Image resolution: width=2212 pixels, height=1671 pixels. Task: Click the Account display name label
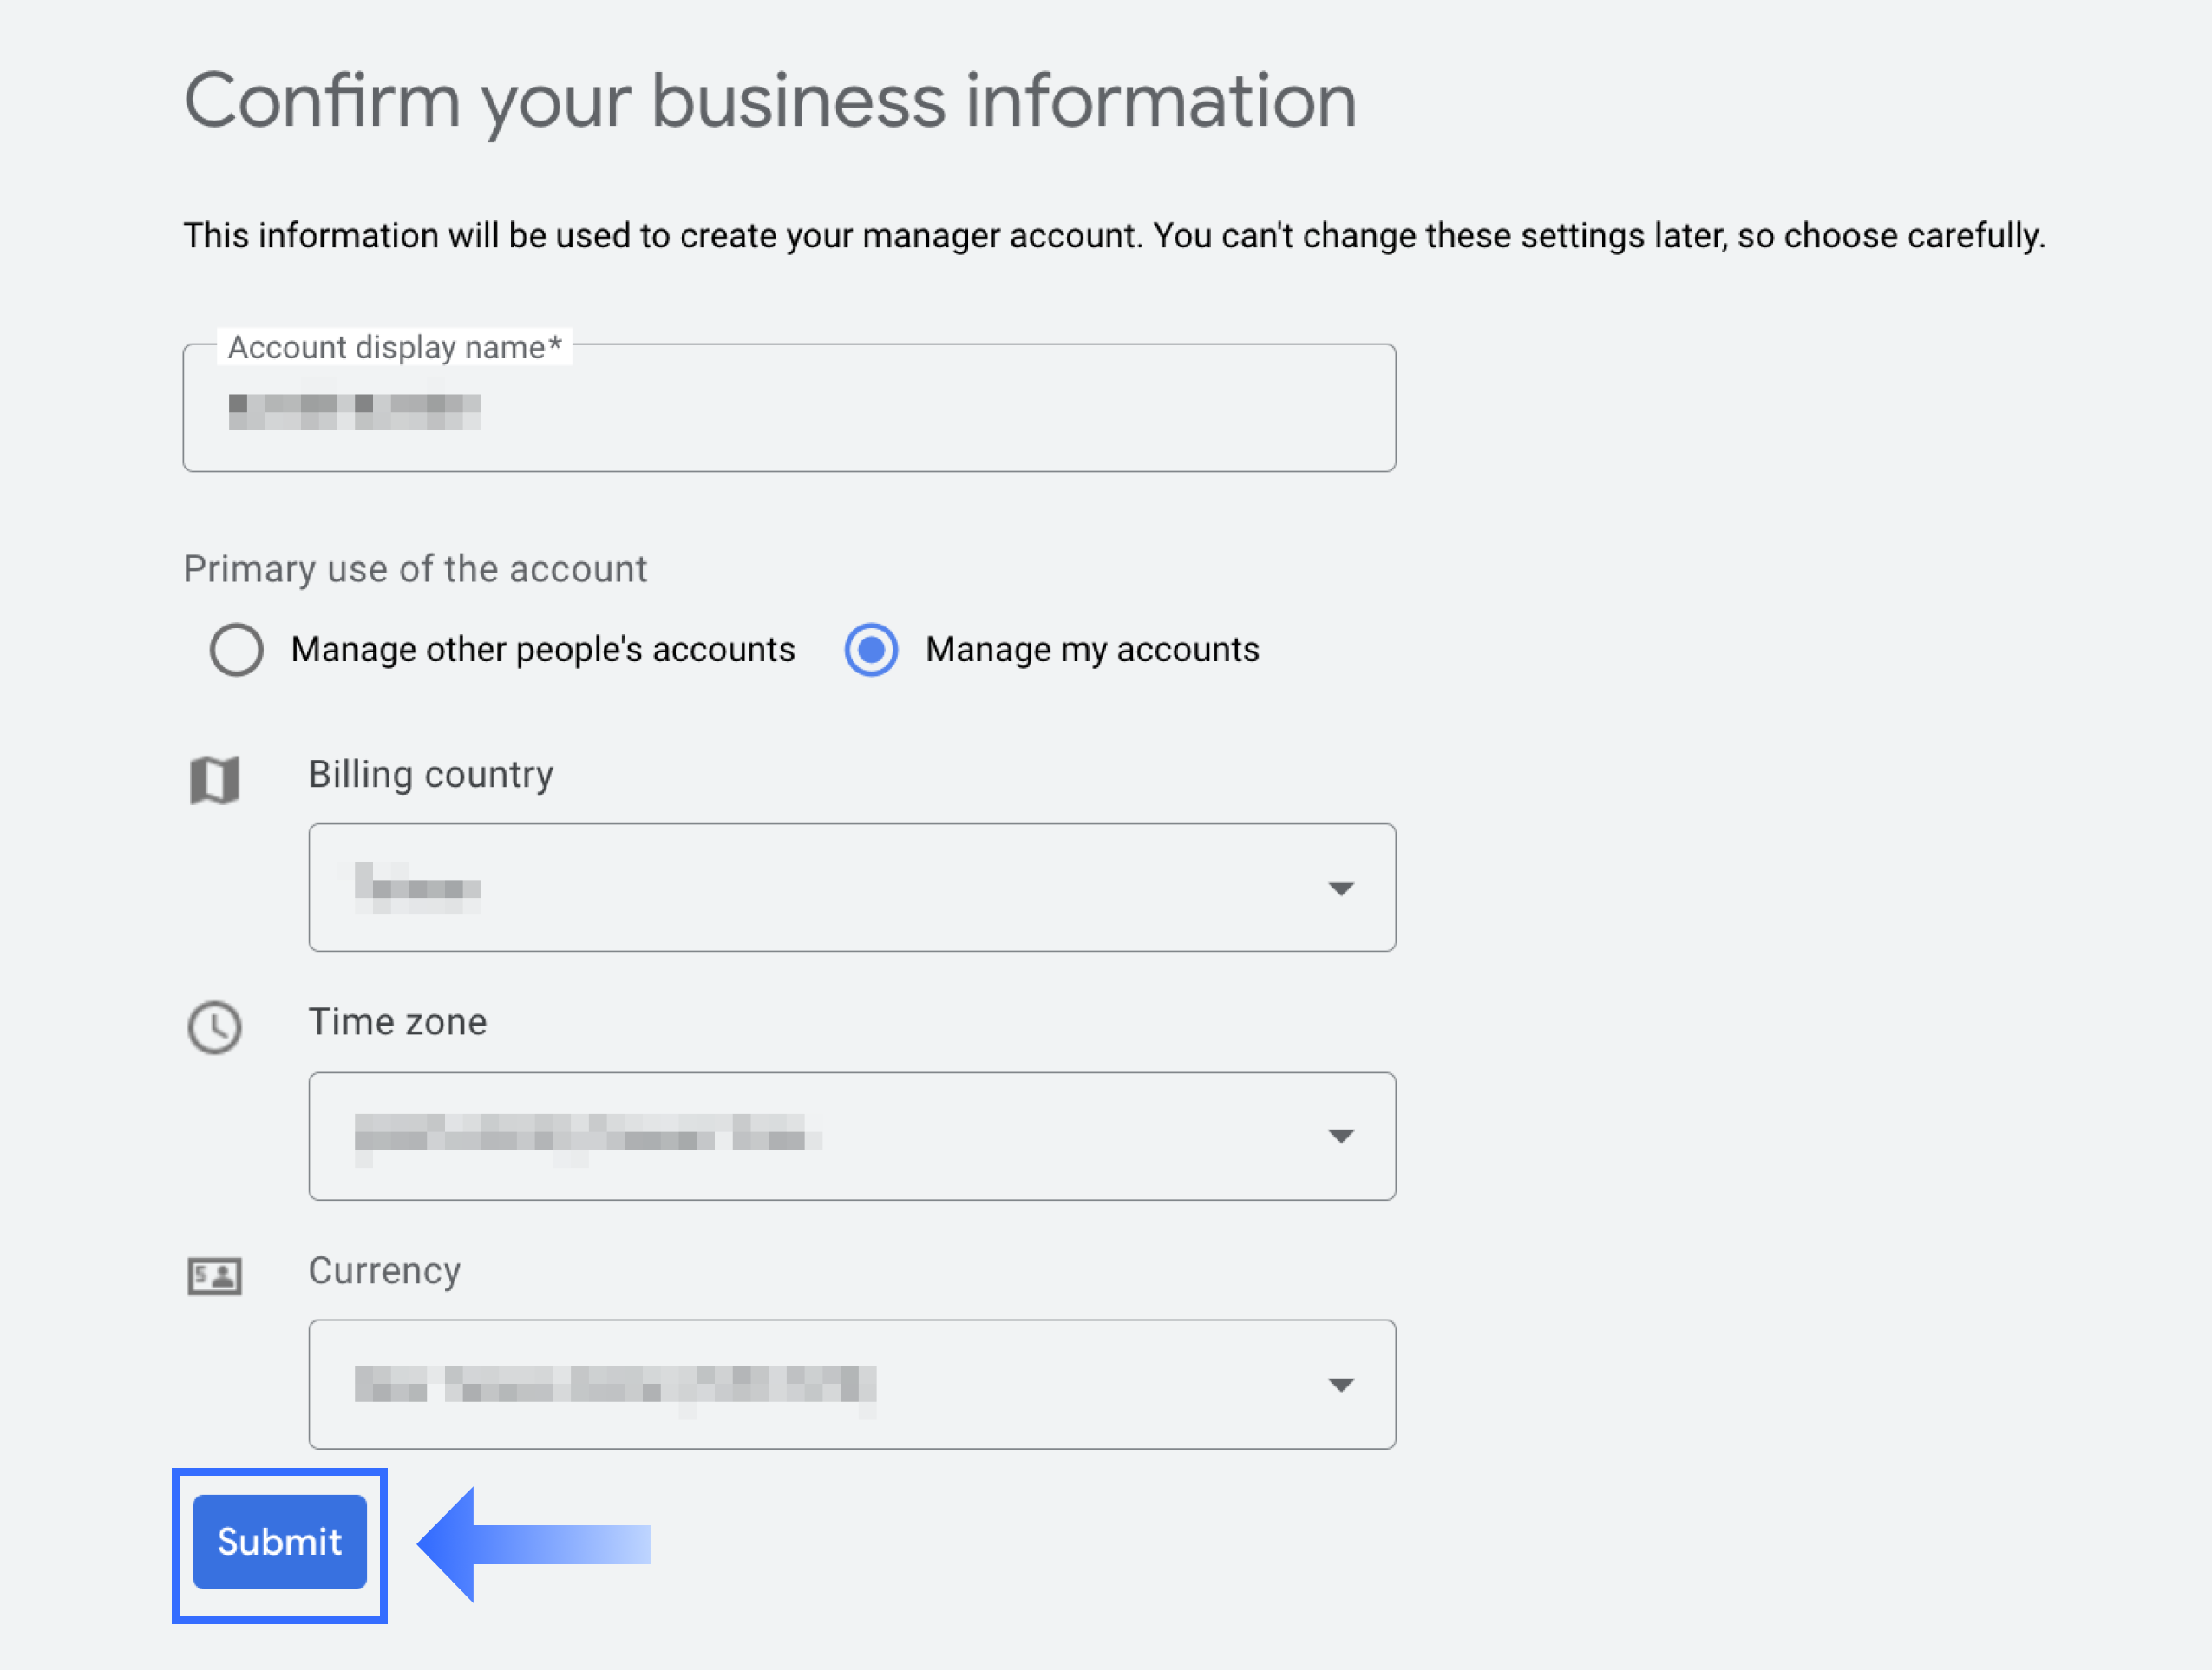395,347
